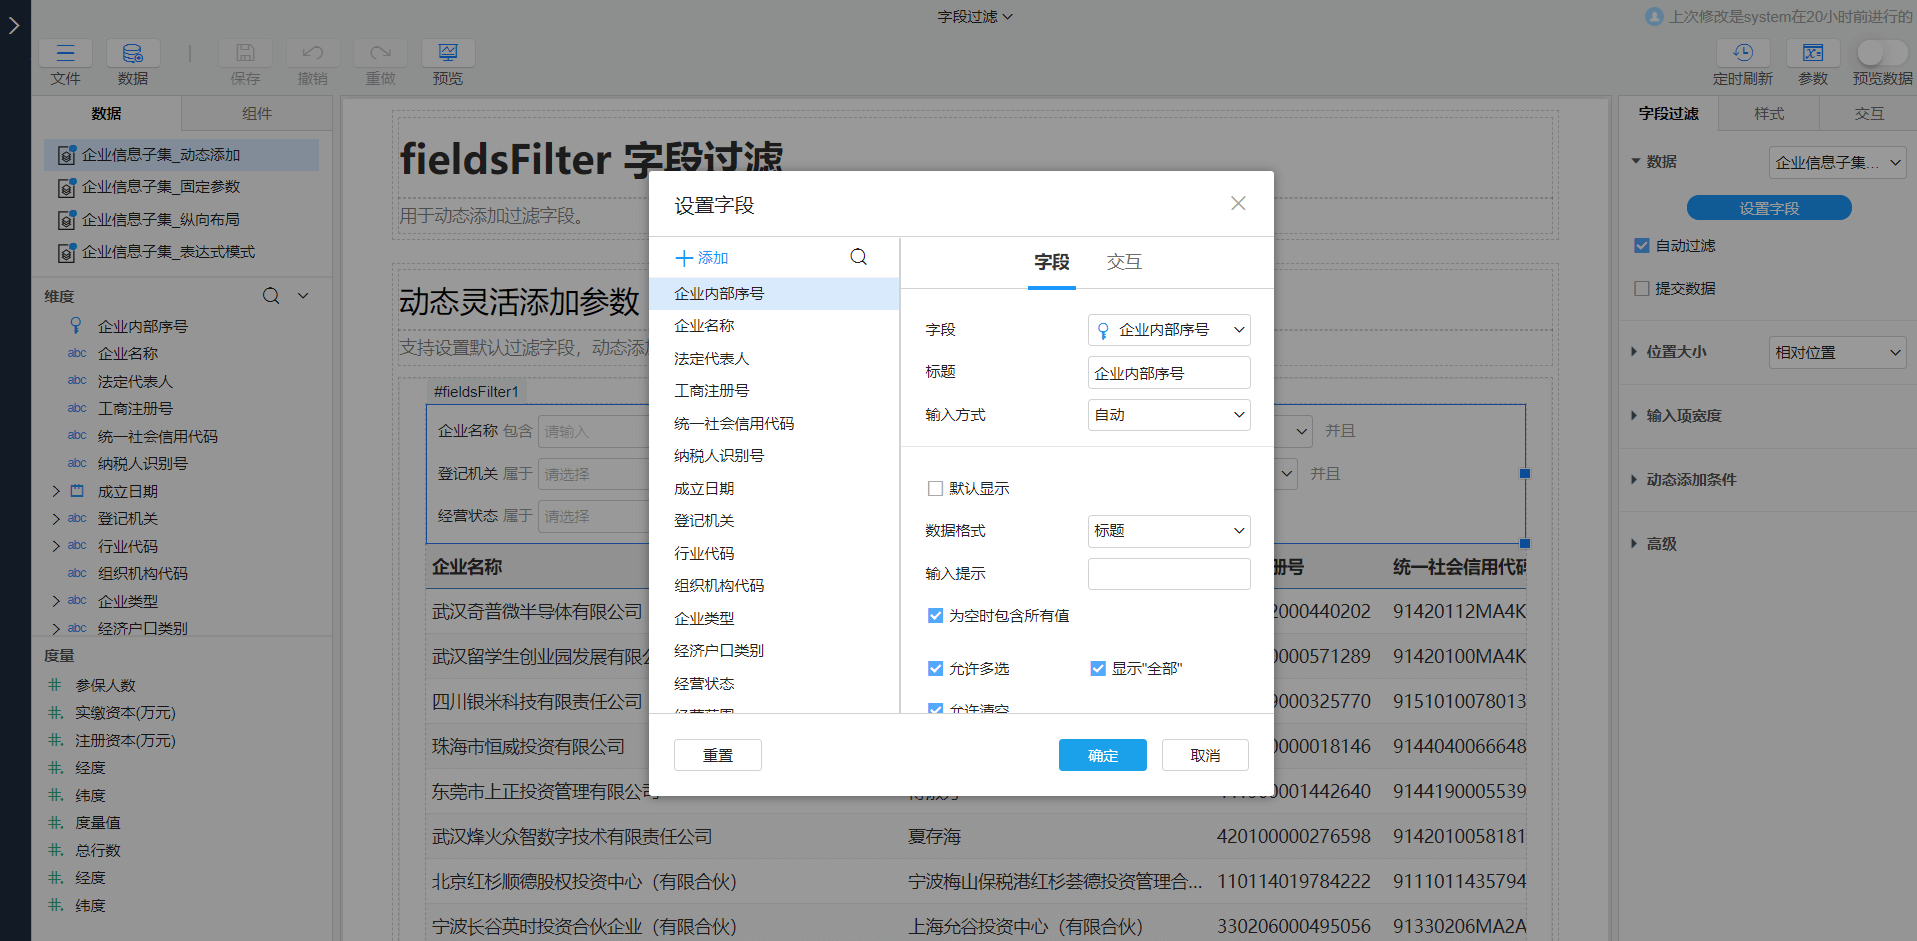Image resolution: width=1917 pixels, height=941 pixels.
Task: Click the 重做 (Redo) icon
Action: click(379, 60)
